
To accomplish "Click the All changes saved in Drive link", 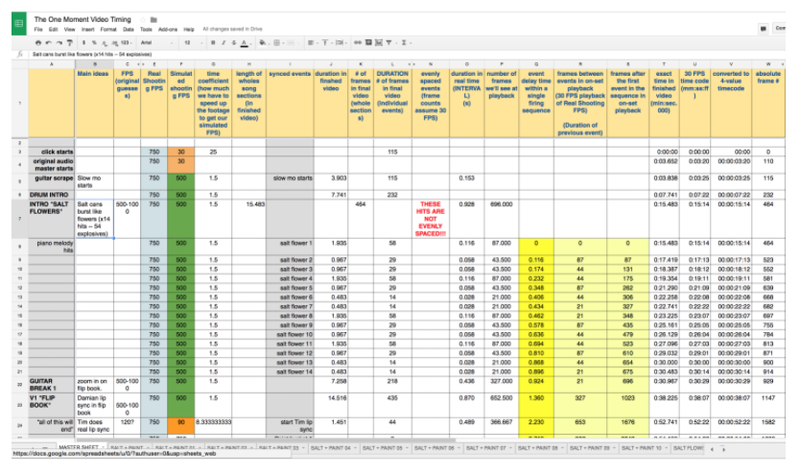I will [232, 29].
